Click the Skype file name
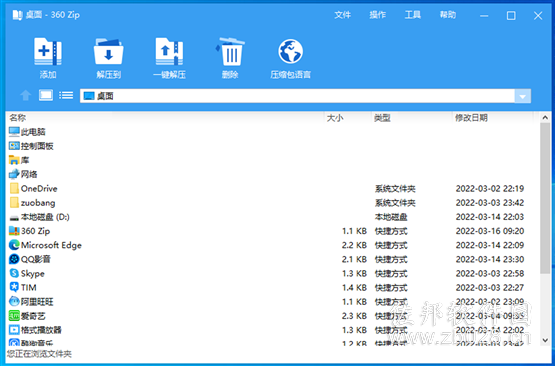 (x=33, y=274)
